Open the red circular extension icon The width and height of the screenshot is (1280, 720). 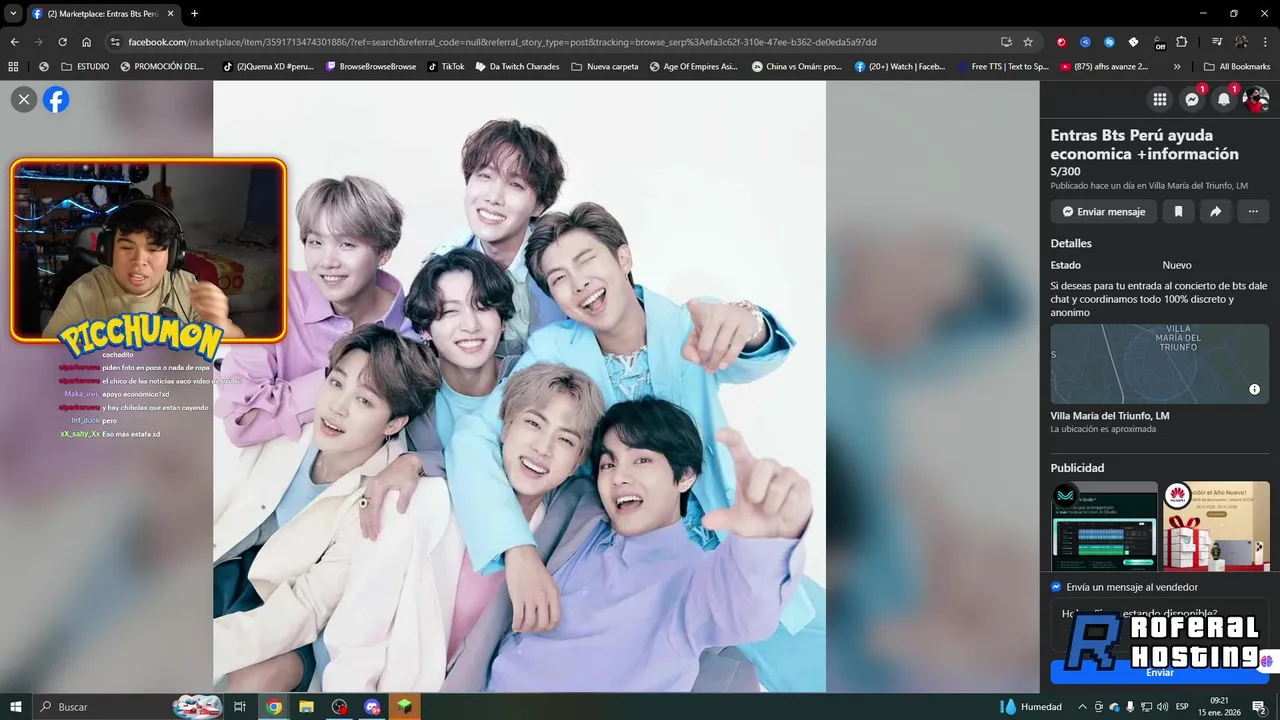coord(1061,42)
